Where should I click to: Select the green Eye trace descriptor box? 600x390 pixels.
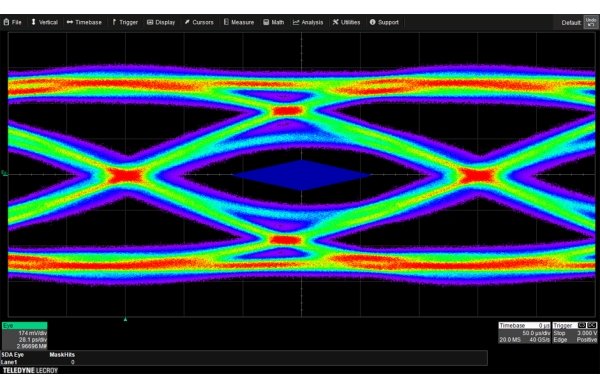[x=24, y=336]
